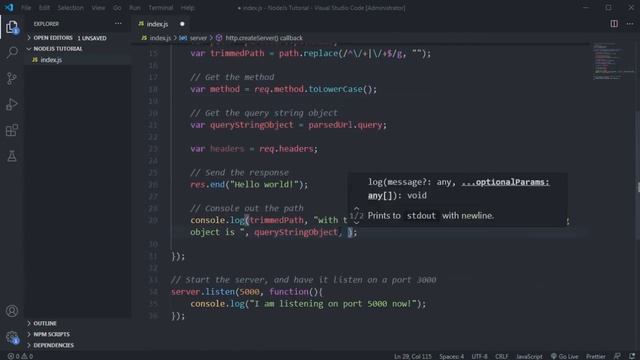Click the comment "// Console out the path"
Viewport: 640px width, 360px height.
tap(247, 208)
